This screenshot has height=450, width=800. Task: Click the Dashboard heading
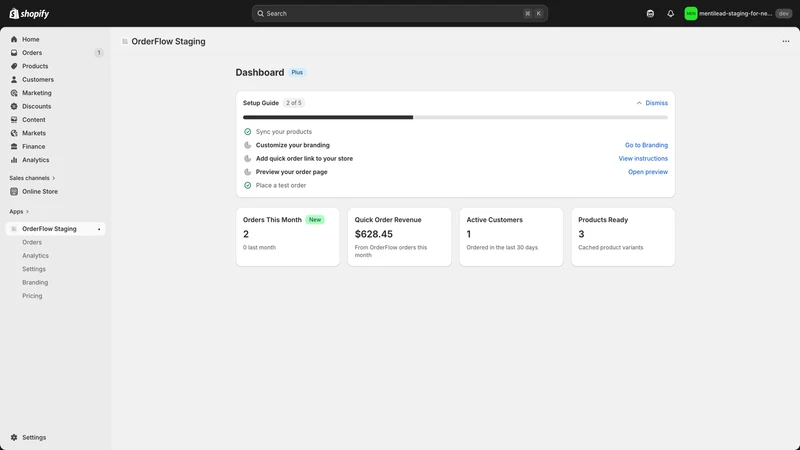(260, 72)
